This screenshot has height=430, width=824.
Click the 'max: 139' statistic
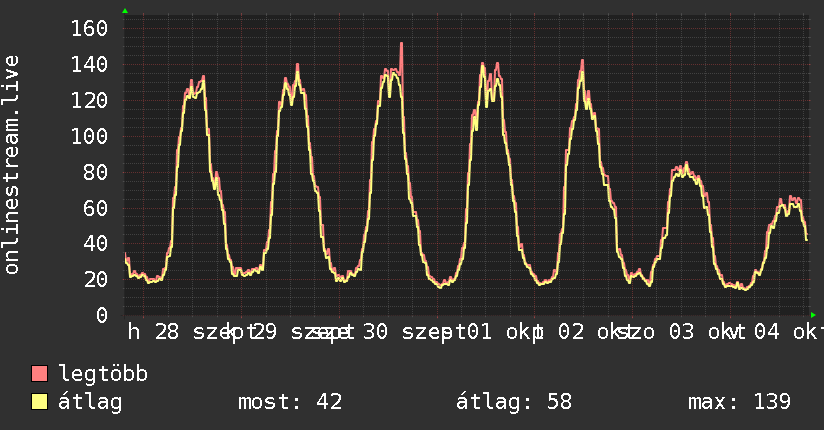coord(739,402)
